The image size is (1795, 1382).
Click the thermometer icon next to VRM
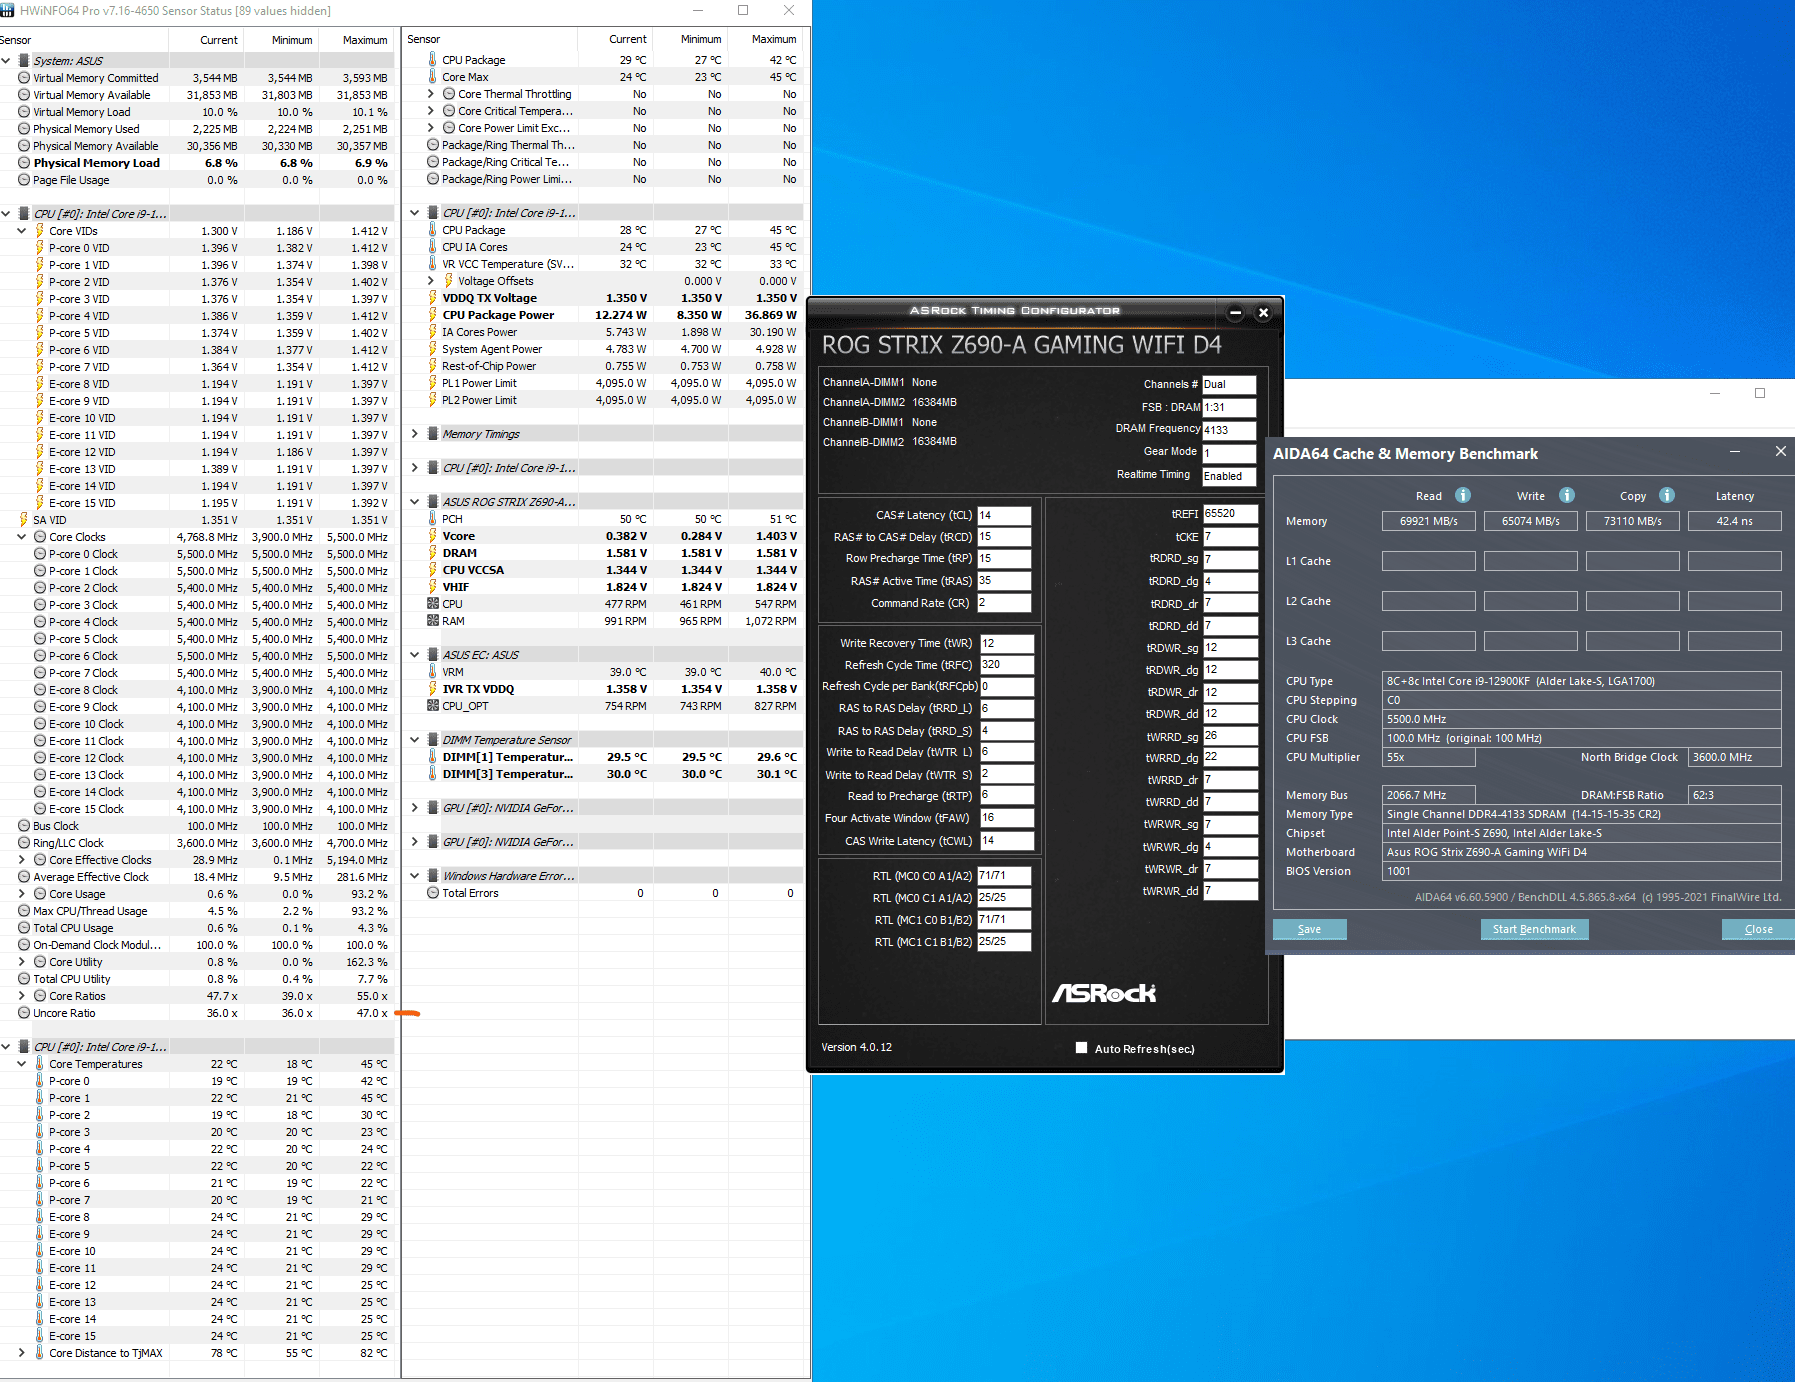point(433,672)
